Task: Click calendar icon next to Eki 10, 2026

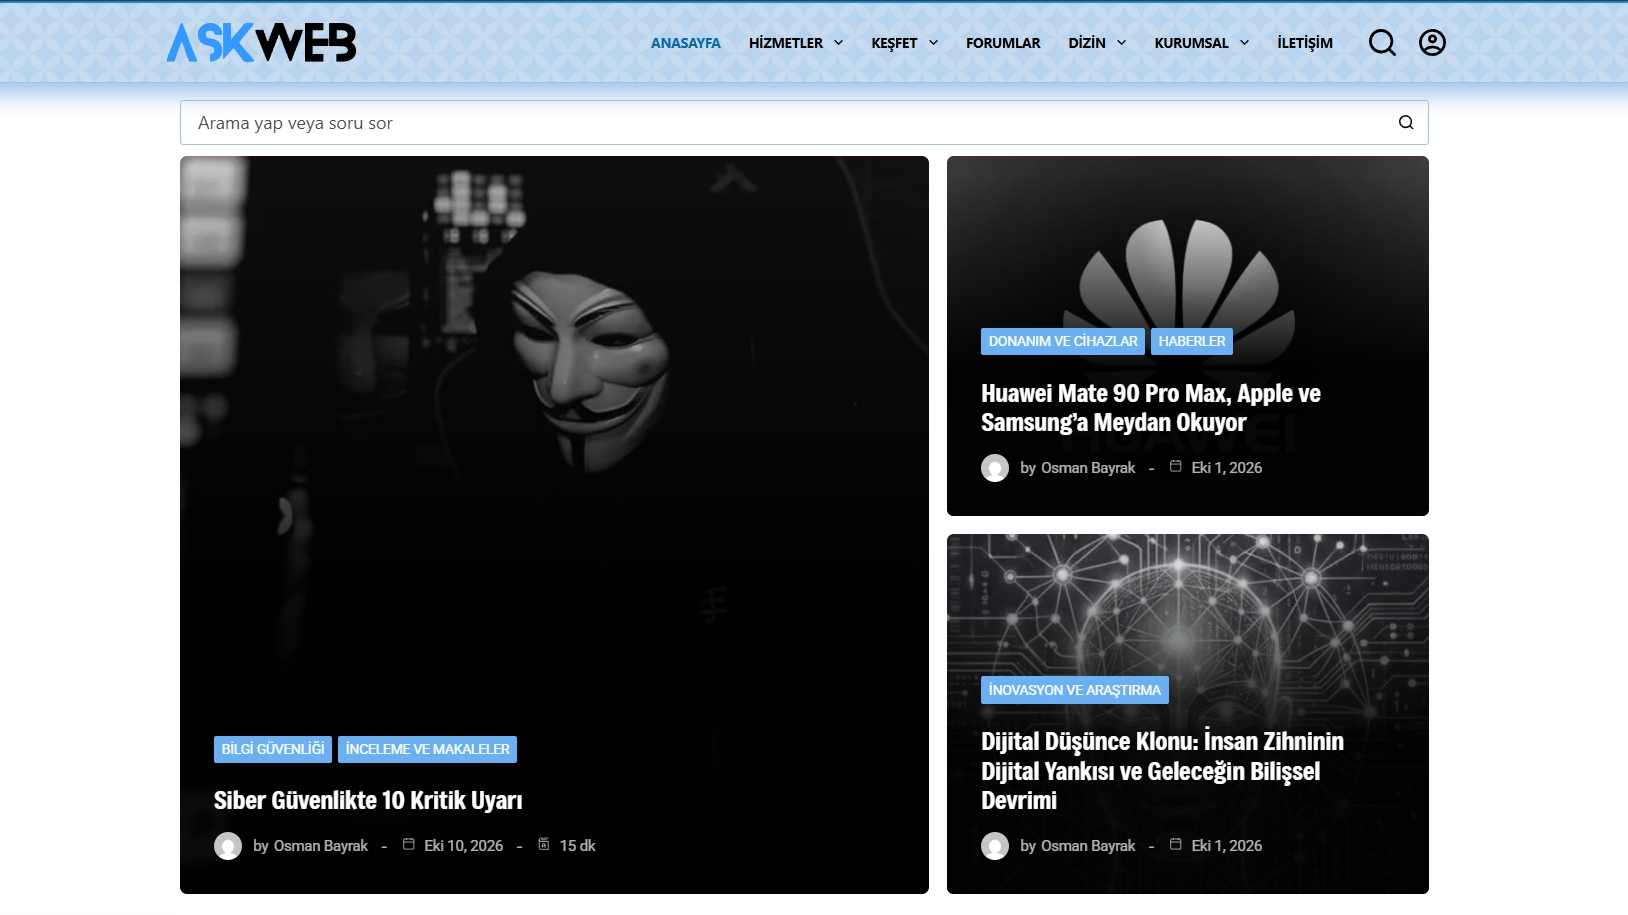Action: 409,845
